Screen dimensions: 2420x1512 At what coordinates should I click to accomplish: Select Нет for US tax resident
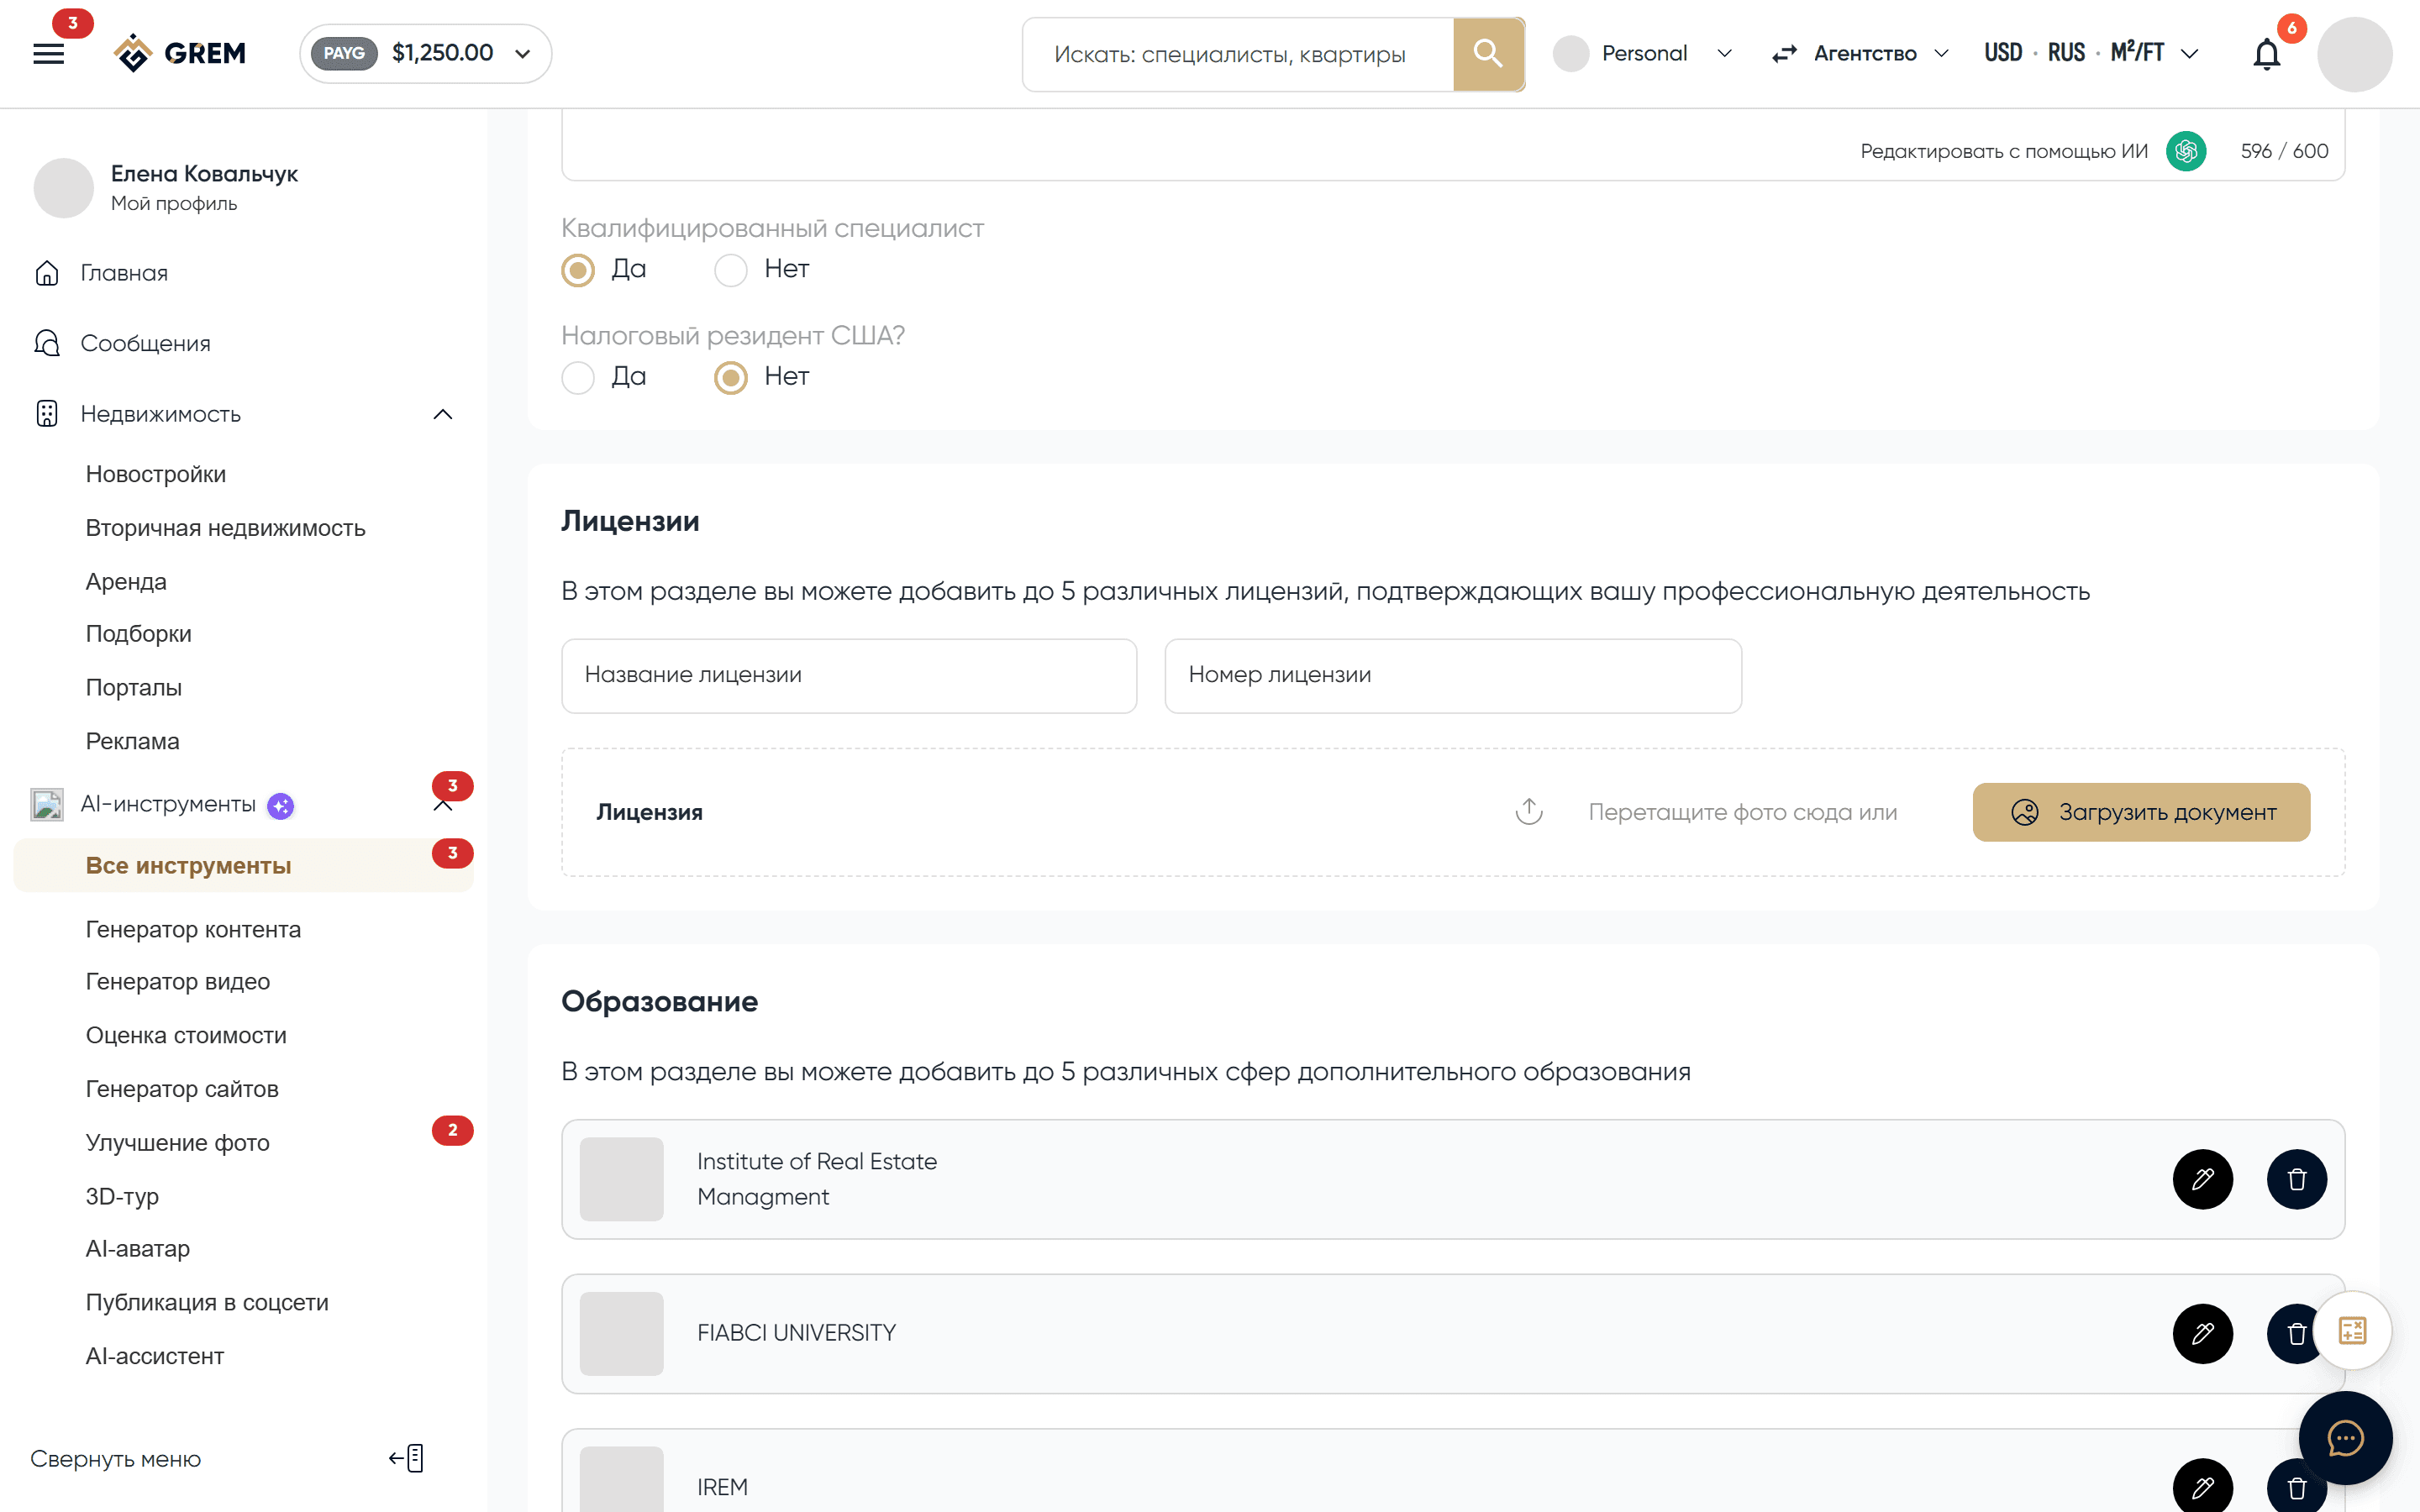pos(731,378)
